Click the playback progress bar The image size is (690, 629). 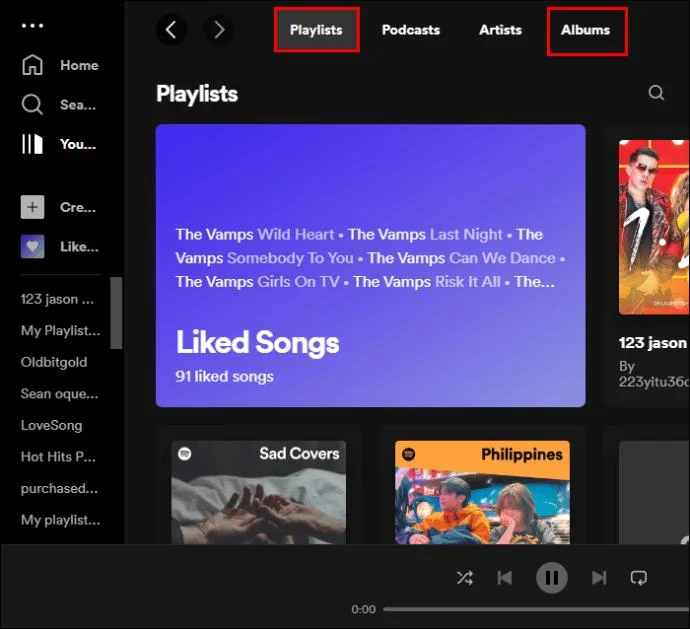(x=536, y=609)
